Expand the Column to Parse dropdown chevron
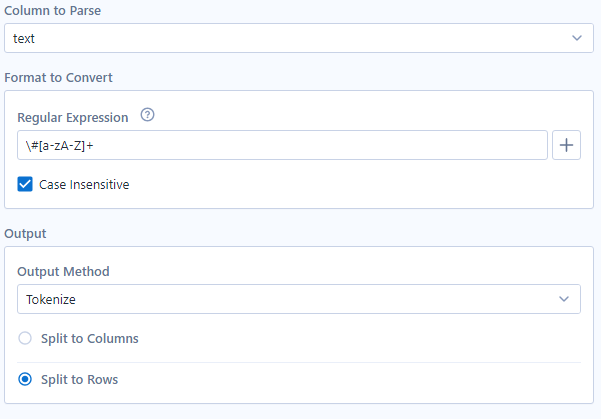The width and height of the screenshot is (601, 419). tap(576, 38)
